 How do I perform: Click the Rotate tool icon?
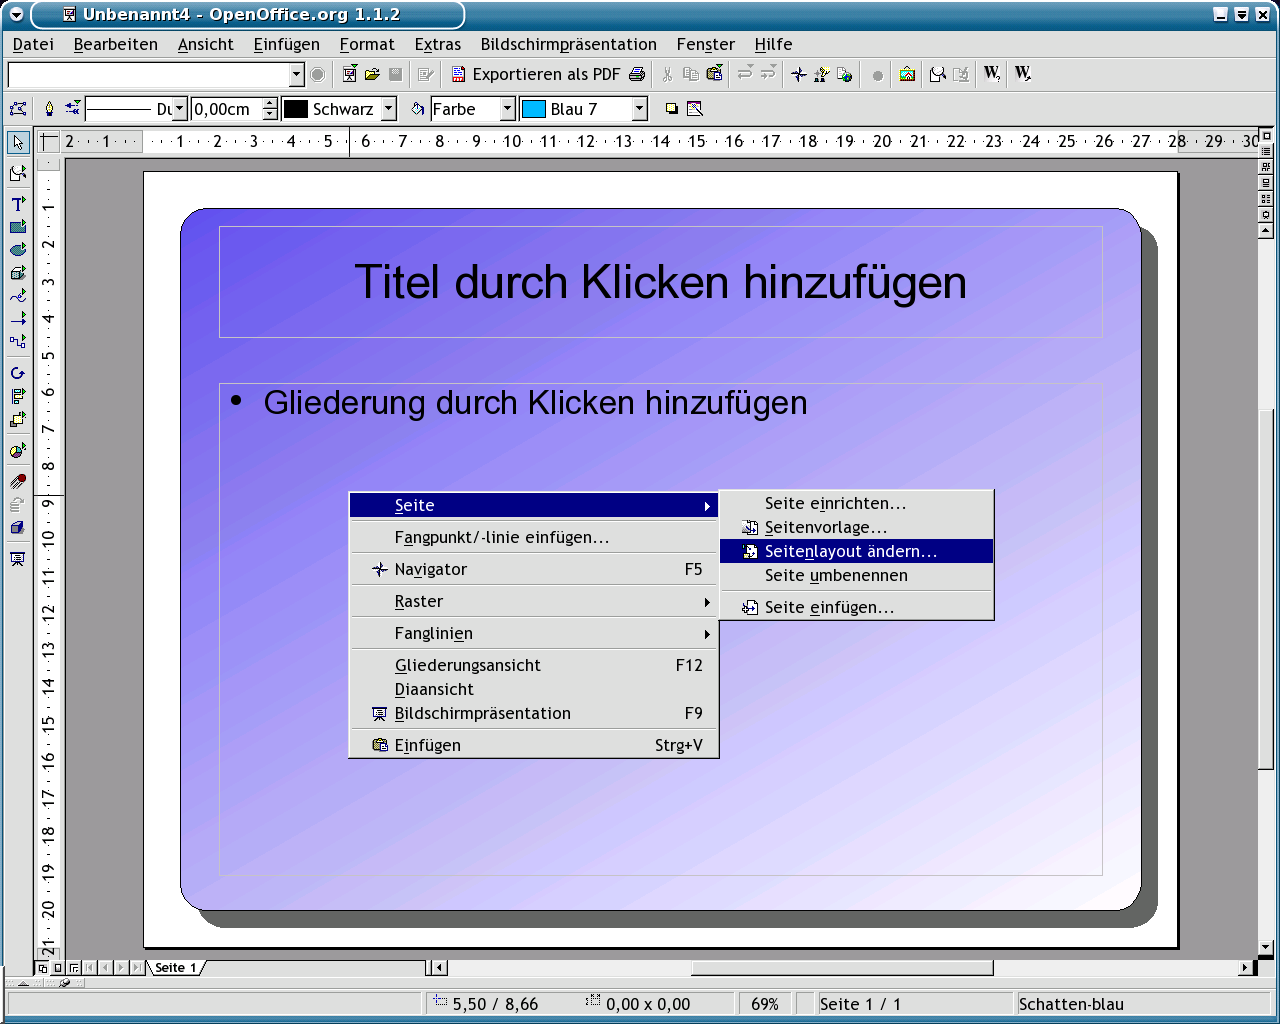[x=18, y=373]
